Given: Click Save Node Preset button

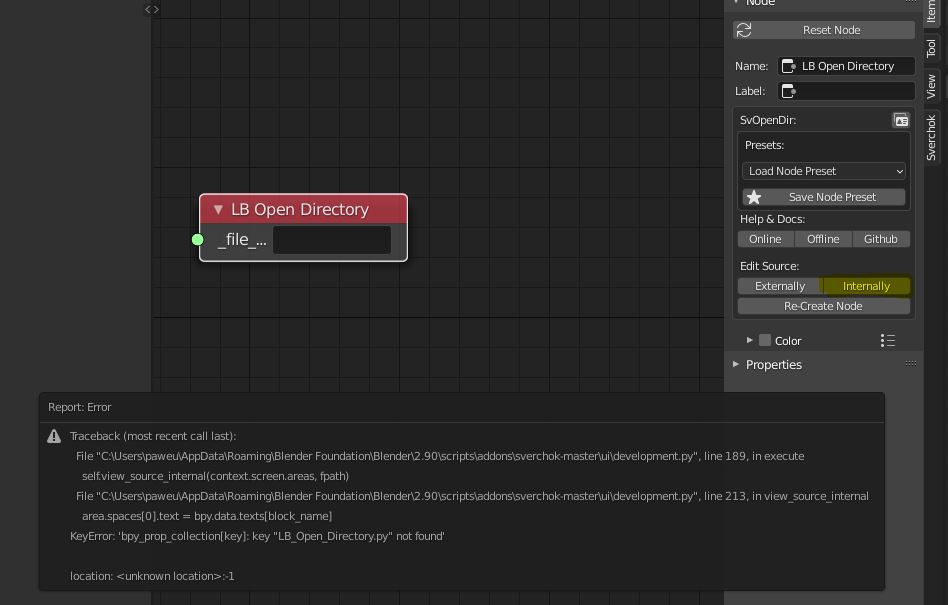Looking at the screenshot, I should [823, 197].
